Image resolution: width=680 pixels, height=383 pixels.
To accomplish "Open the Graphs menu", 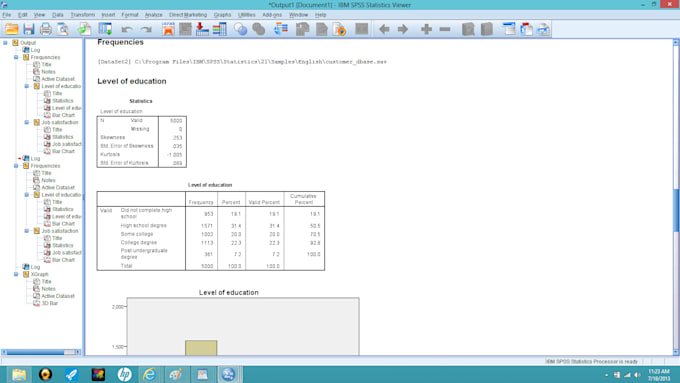I will (x=222, y=15).
